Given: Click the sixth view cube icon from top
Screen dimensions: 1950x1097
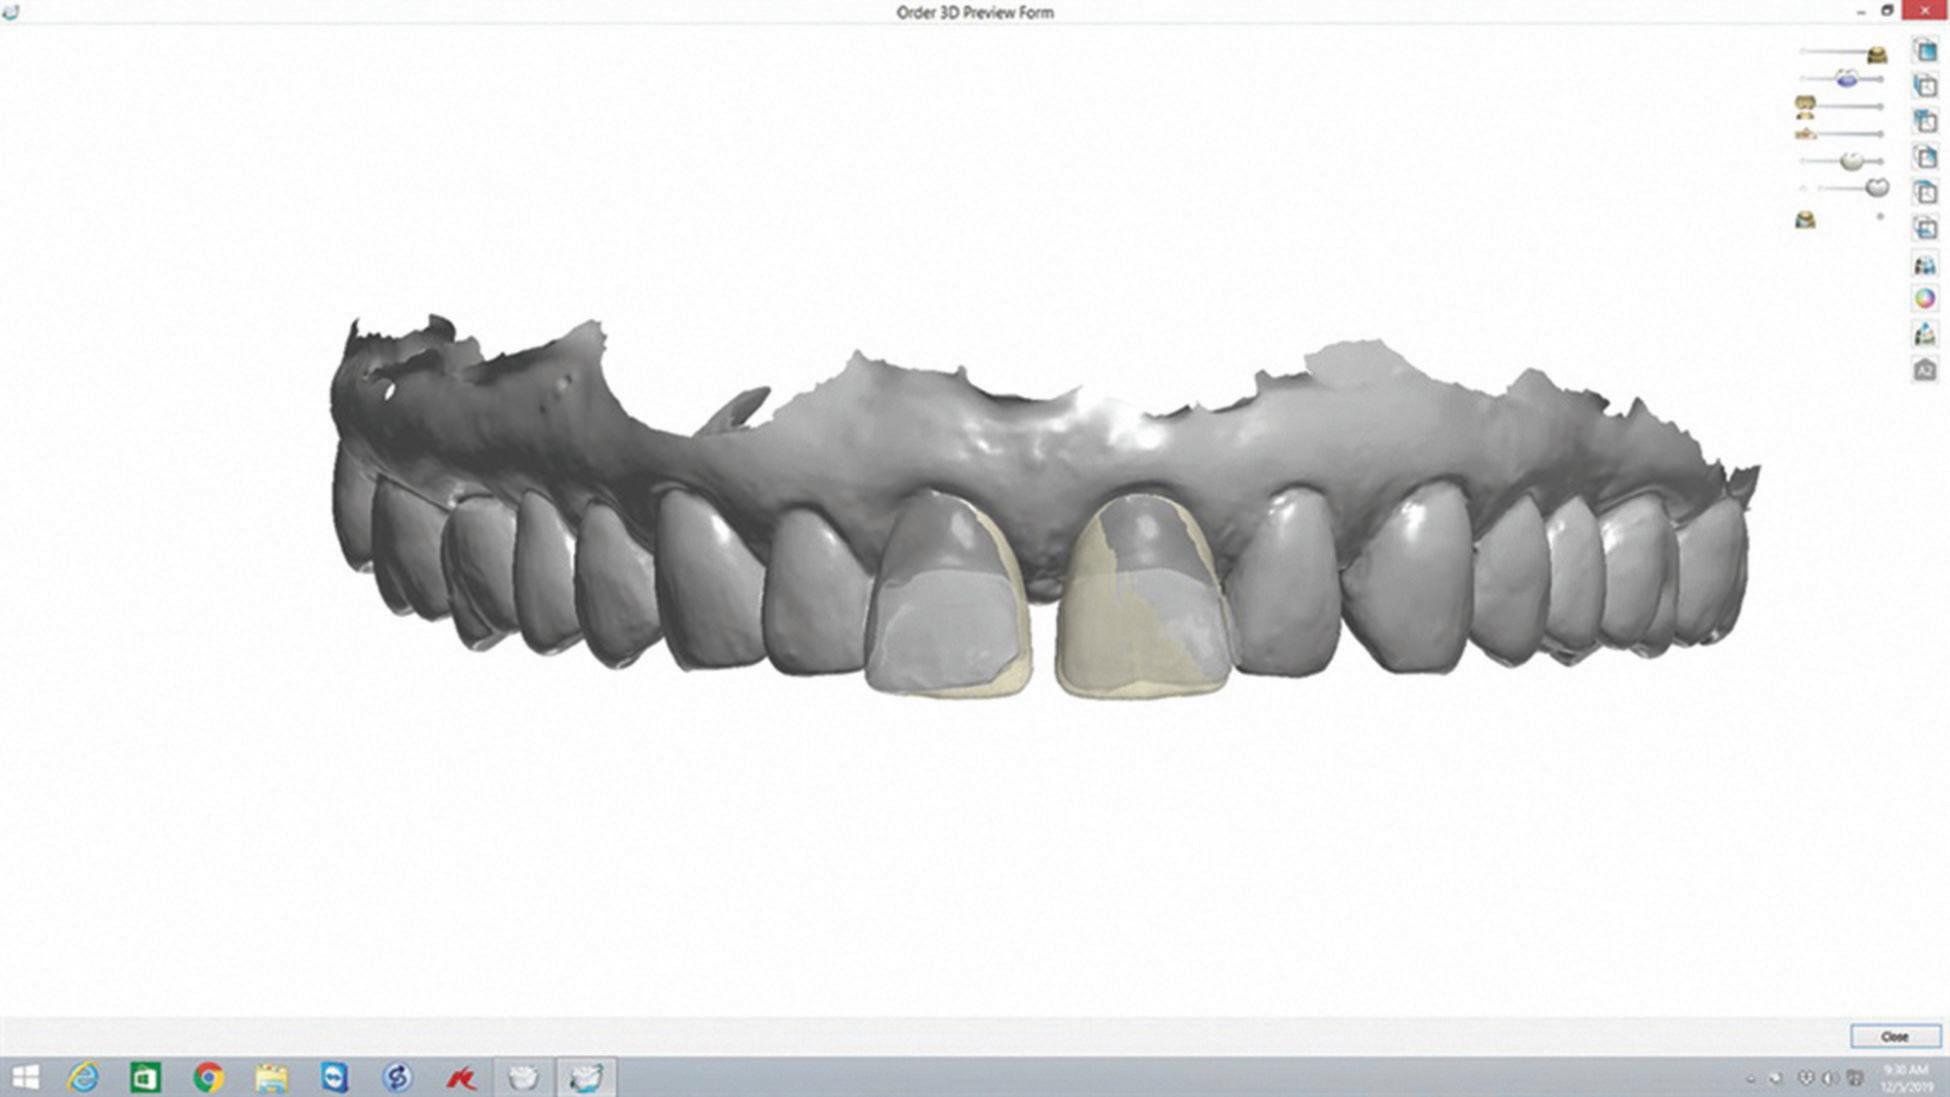Looking at the screenshot, I should (x=1924, y=228).
